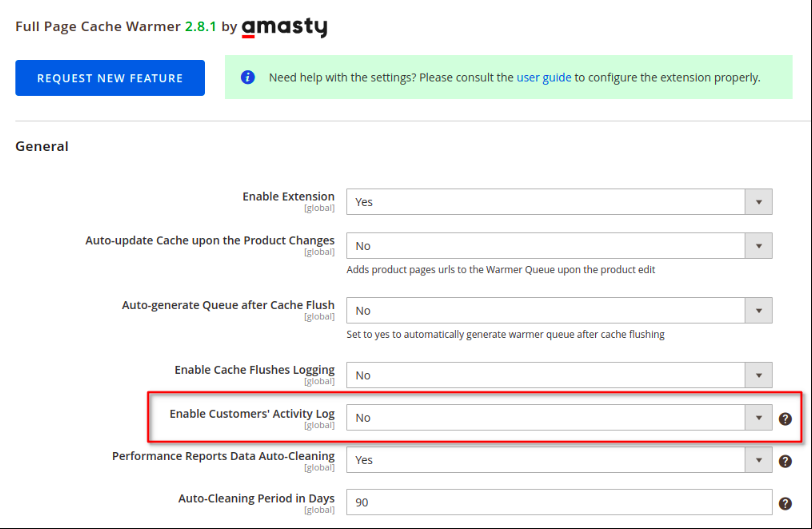Click the amasty logo
This screenshot has width=812, height=529.
click(x=284, y=27)
